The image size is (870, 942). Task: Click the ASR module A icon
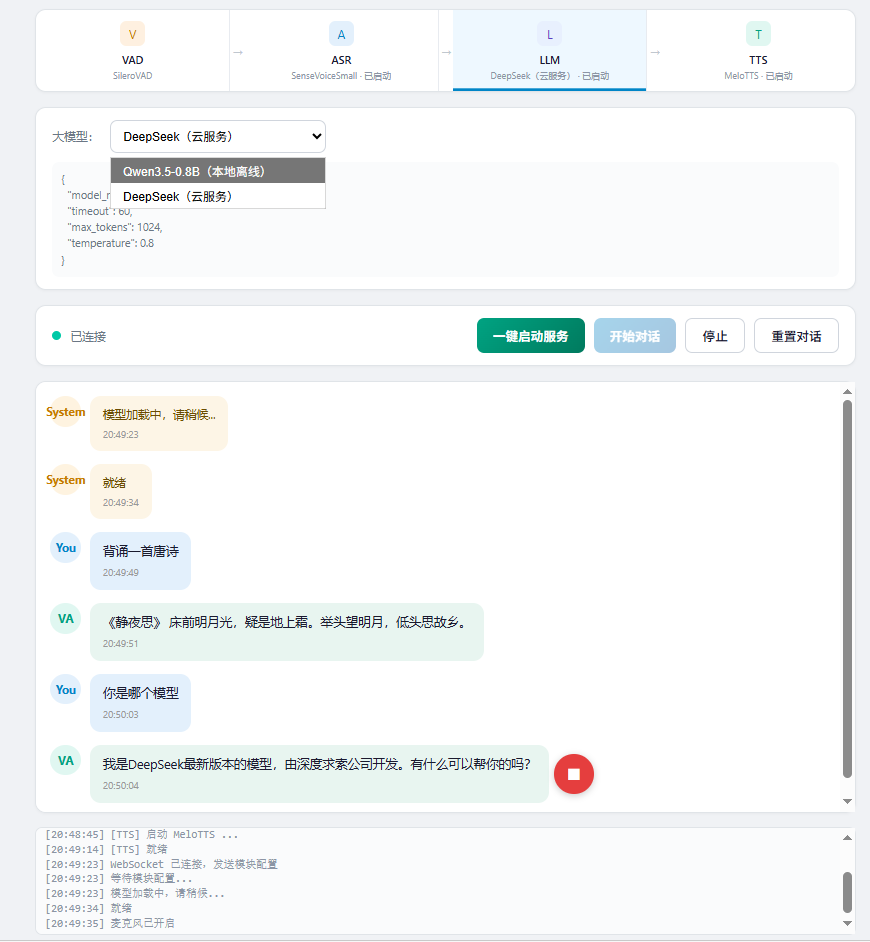point(341,34)
